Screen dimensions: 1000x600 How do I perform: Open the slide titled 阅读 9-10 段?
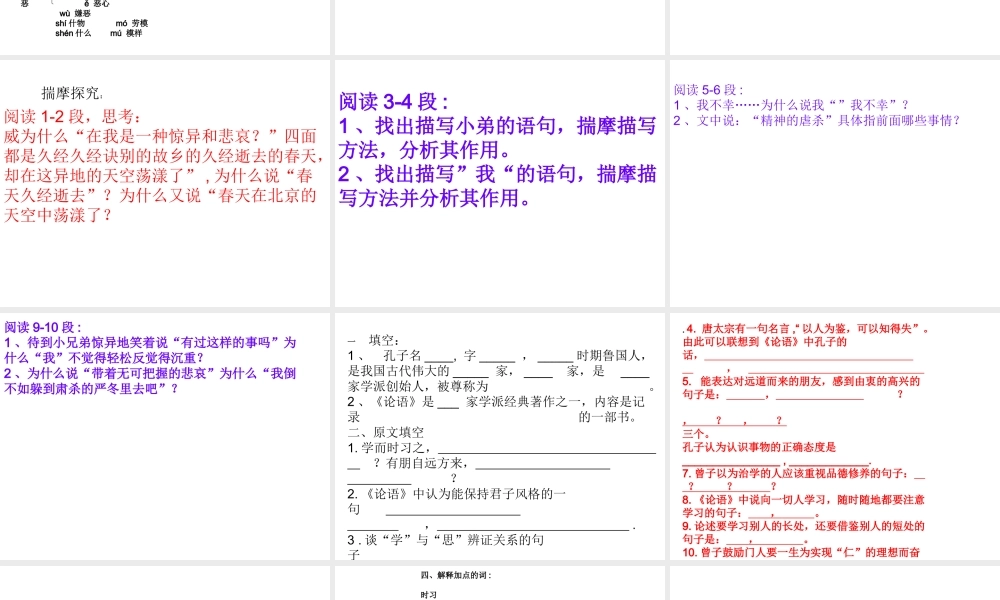(x=165, y=436)
